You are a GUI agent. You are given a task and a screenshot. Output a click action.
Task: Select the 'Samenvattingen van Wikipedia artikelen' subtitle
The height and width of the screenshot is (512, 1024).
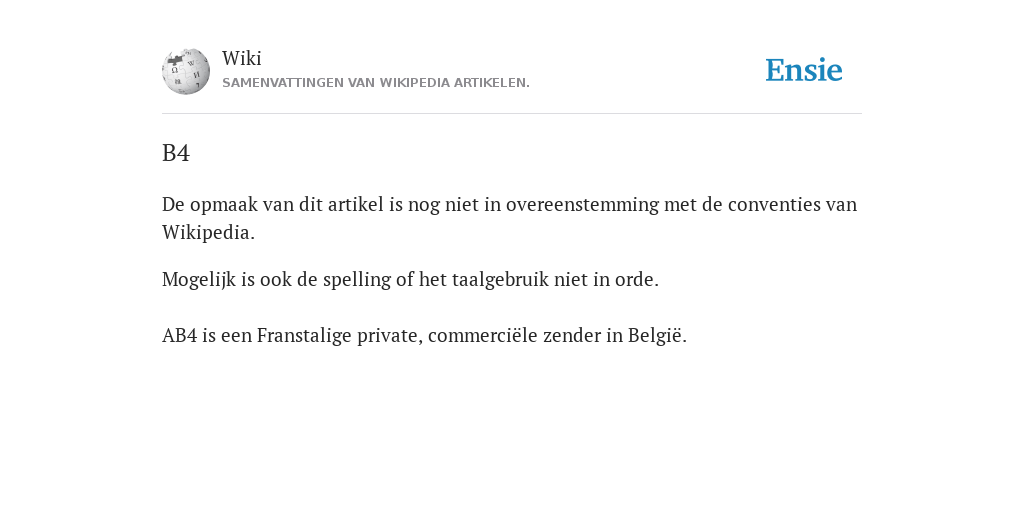click(x=376, y=83)
